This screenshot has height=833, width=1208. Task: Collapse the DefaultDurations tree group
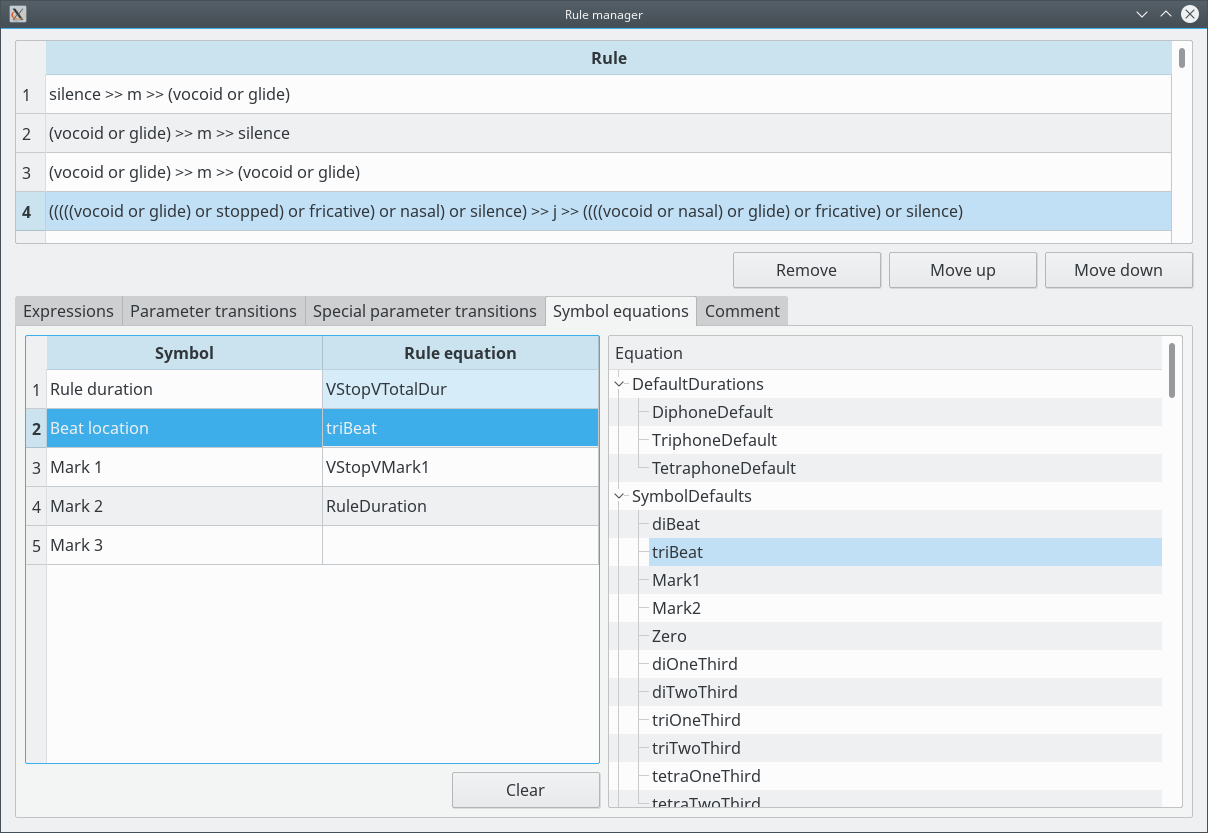tap(620, 384)
